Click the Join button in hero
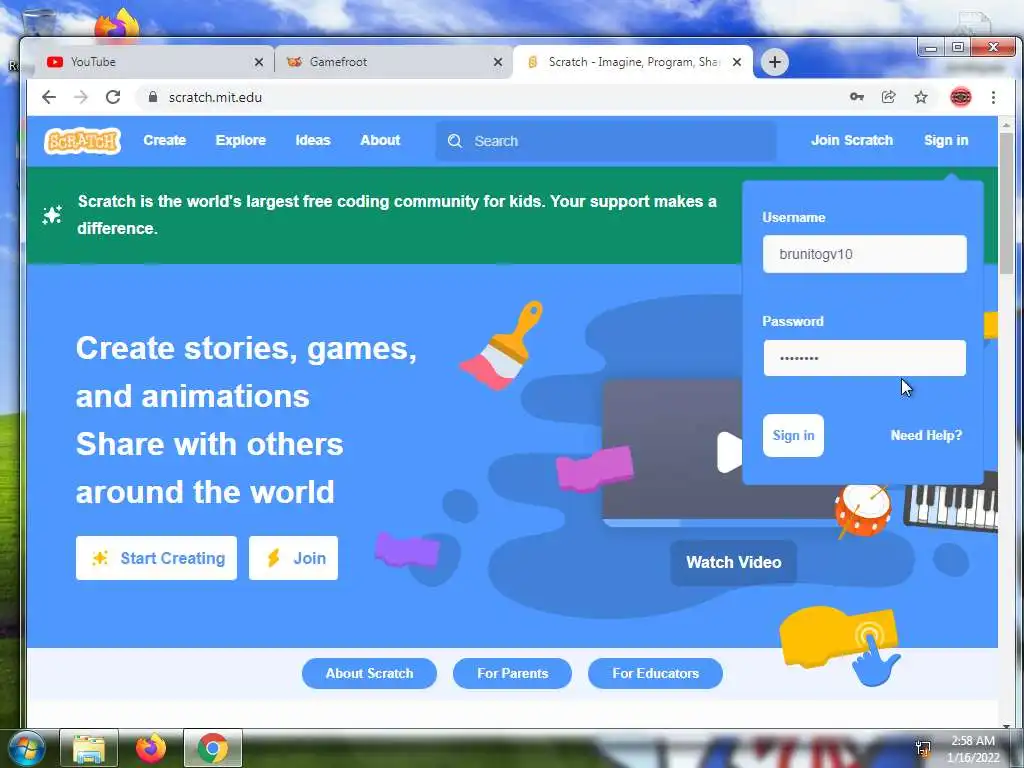This screenshot has width=1024, height=768. point(293,558)
